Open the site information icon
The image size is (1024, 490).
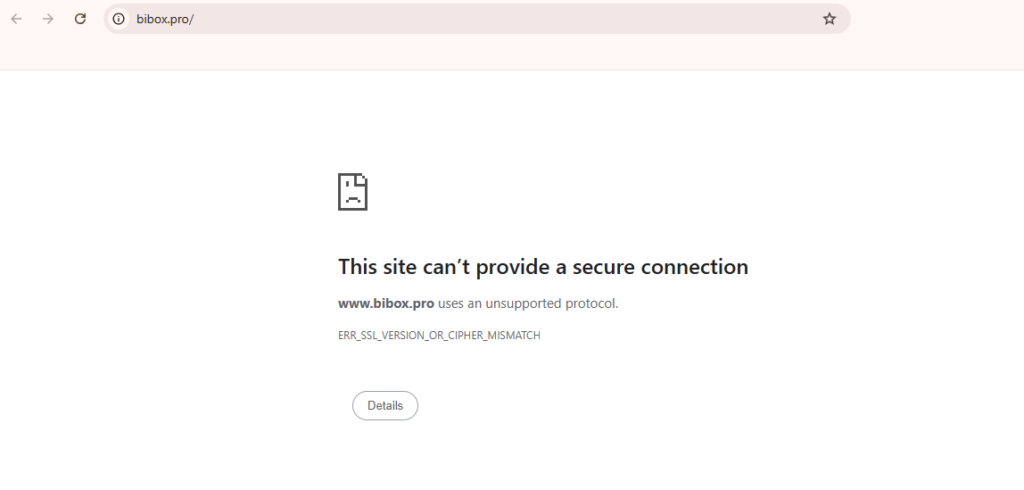pyautogui.click(x=119, y=19)
